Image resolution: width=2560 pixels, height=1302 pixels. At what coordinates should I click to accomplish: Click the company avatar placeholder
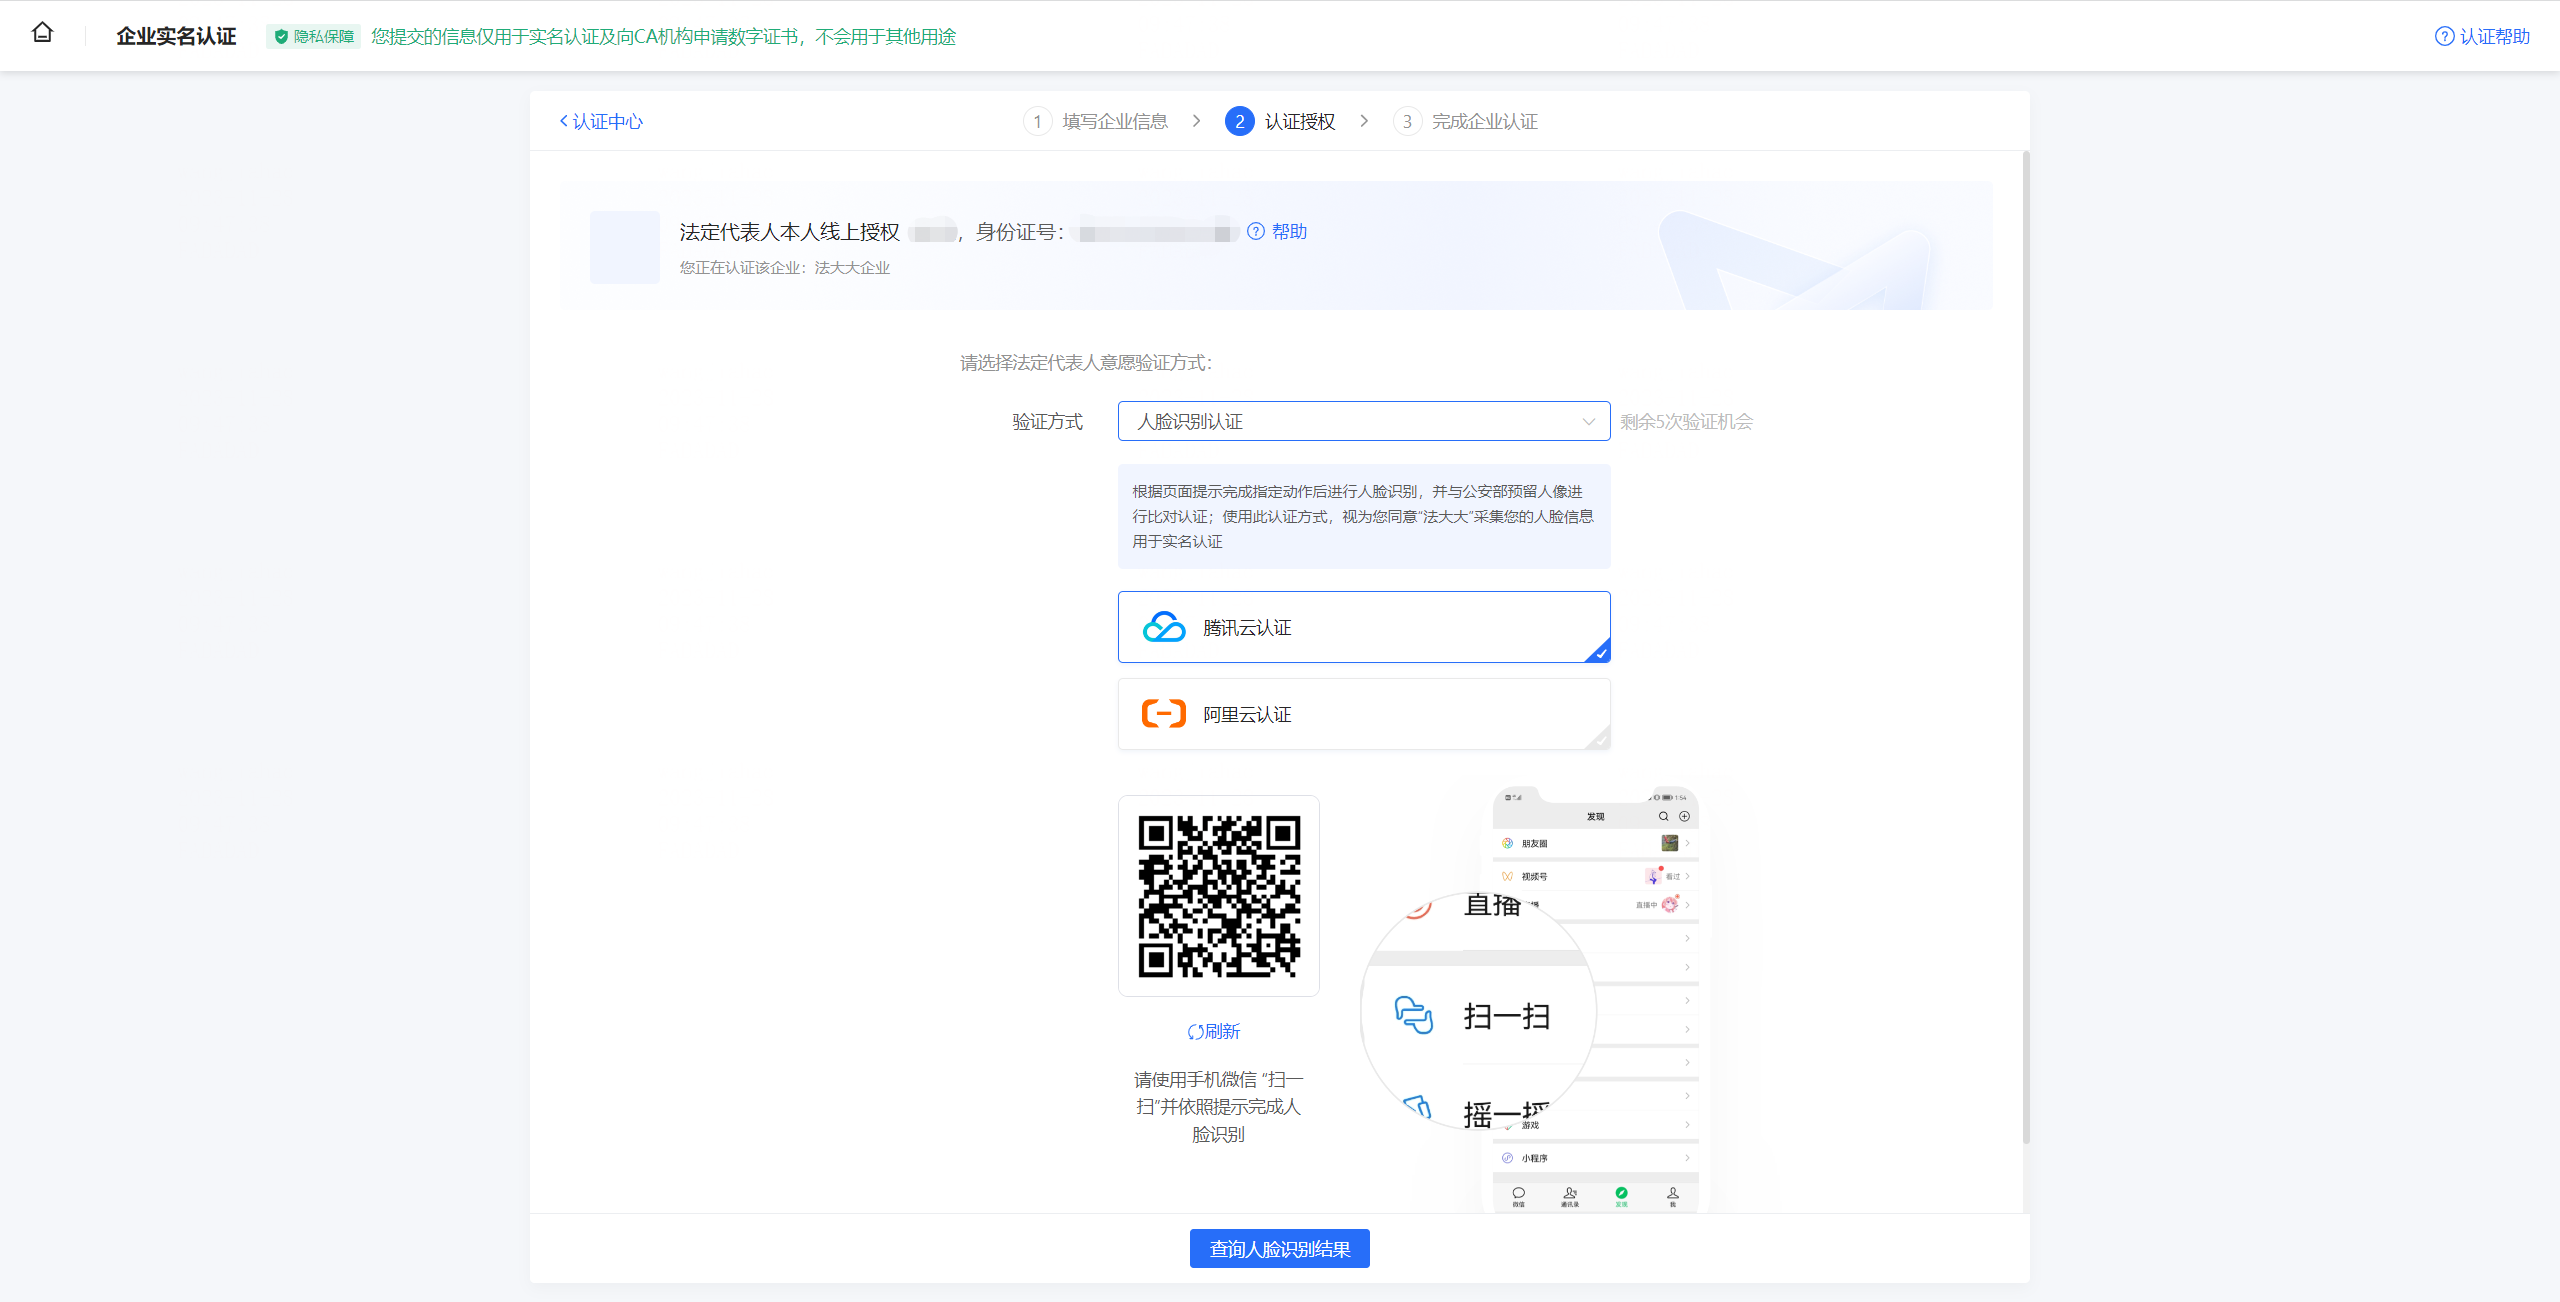click(625, 247)
